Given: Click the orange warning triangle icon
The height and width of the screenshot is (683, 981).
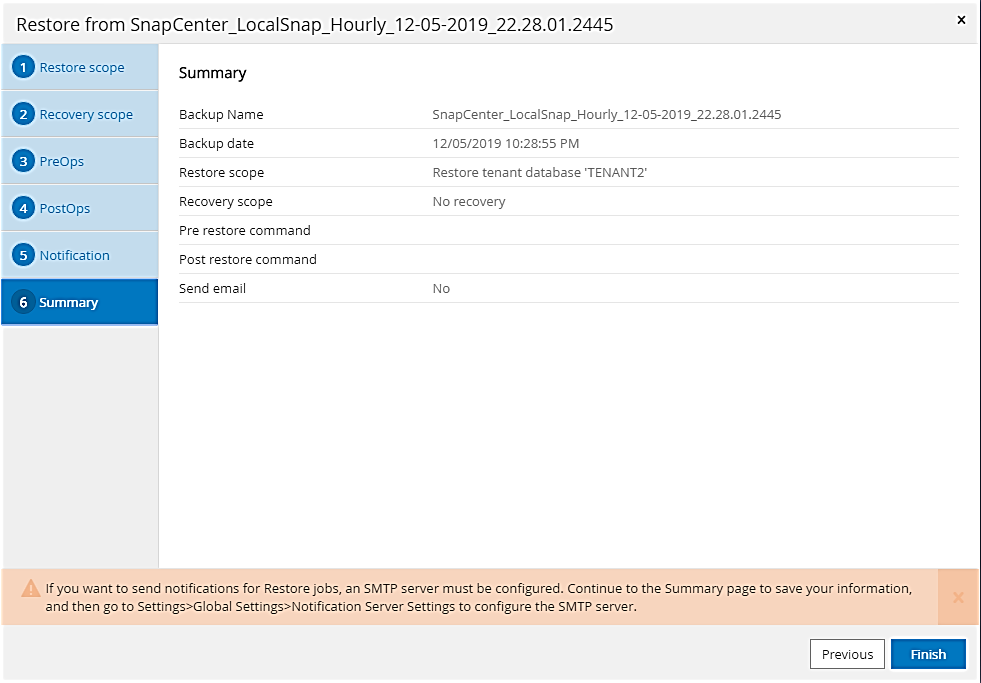Looking at the screenshot, I should click(30, 589).
